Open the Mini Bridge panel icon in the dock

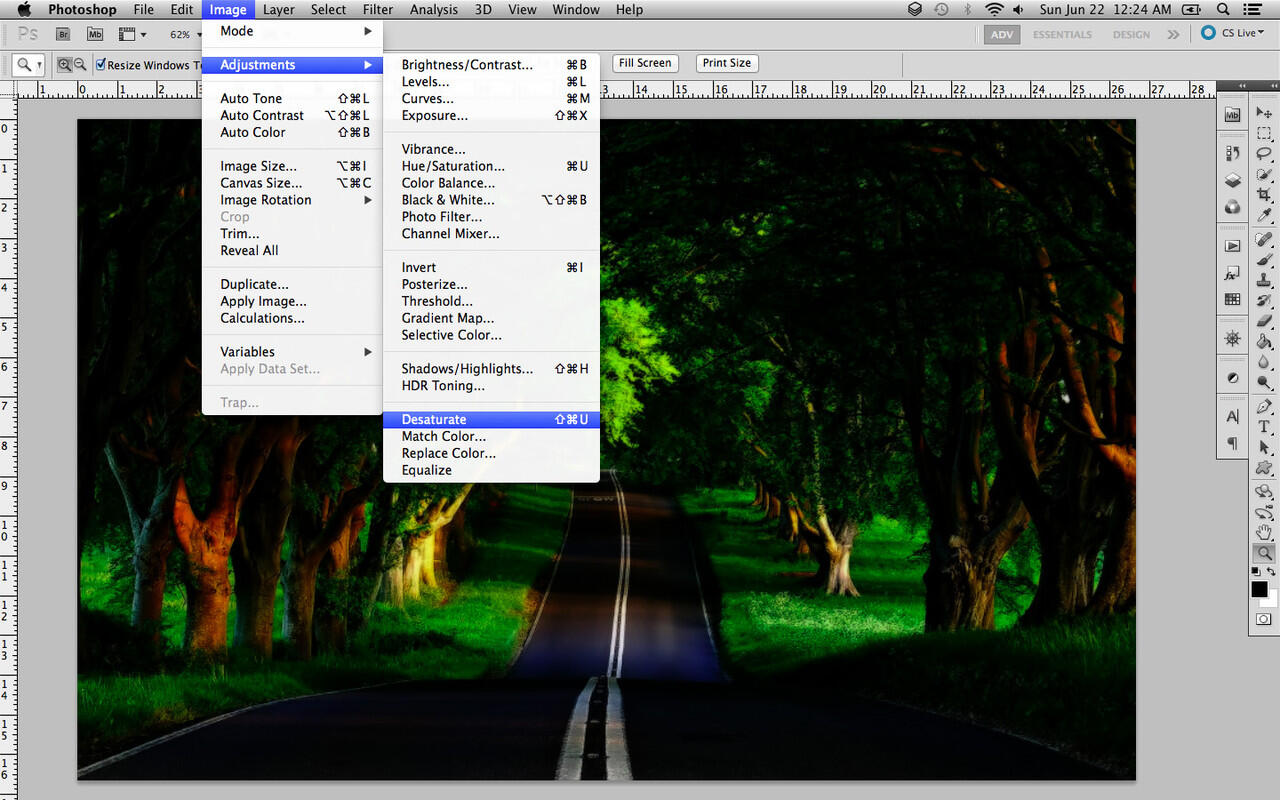1233,115
